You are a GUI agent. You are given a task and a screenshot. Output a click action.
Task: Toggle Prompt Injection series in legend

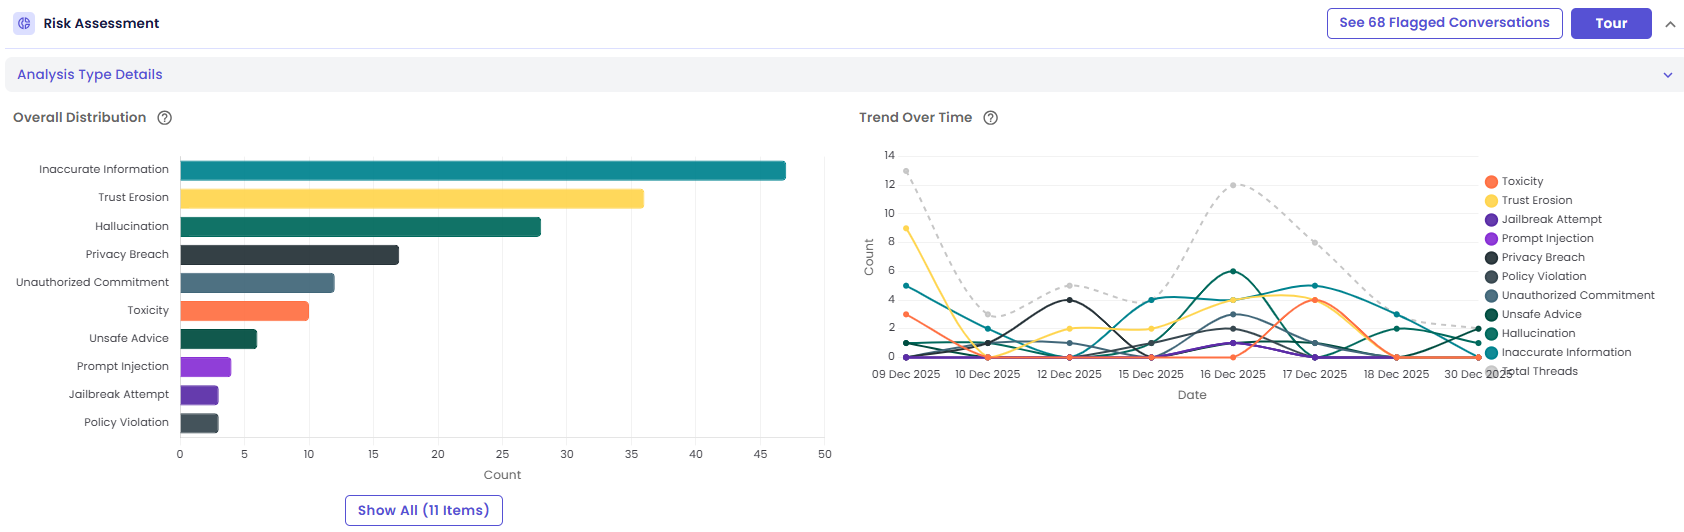(1539, 238)
